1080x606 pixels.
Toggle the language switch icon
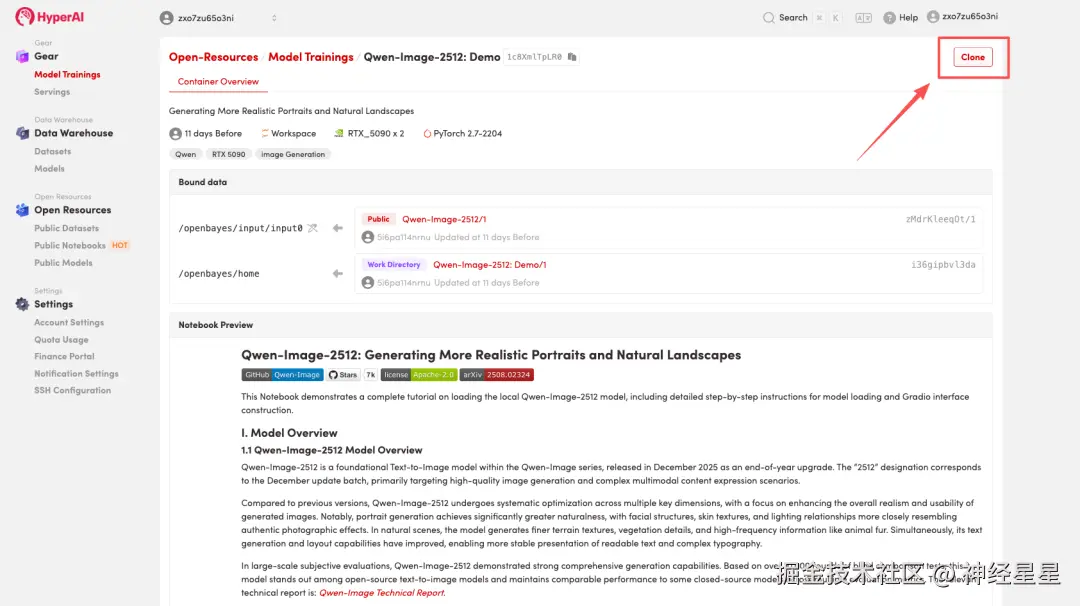point(863,18)
